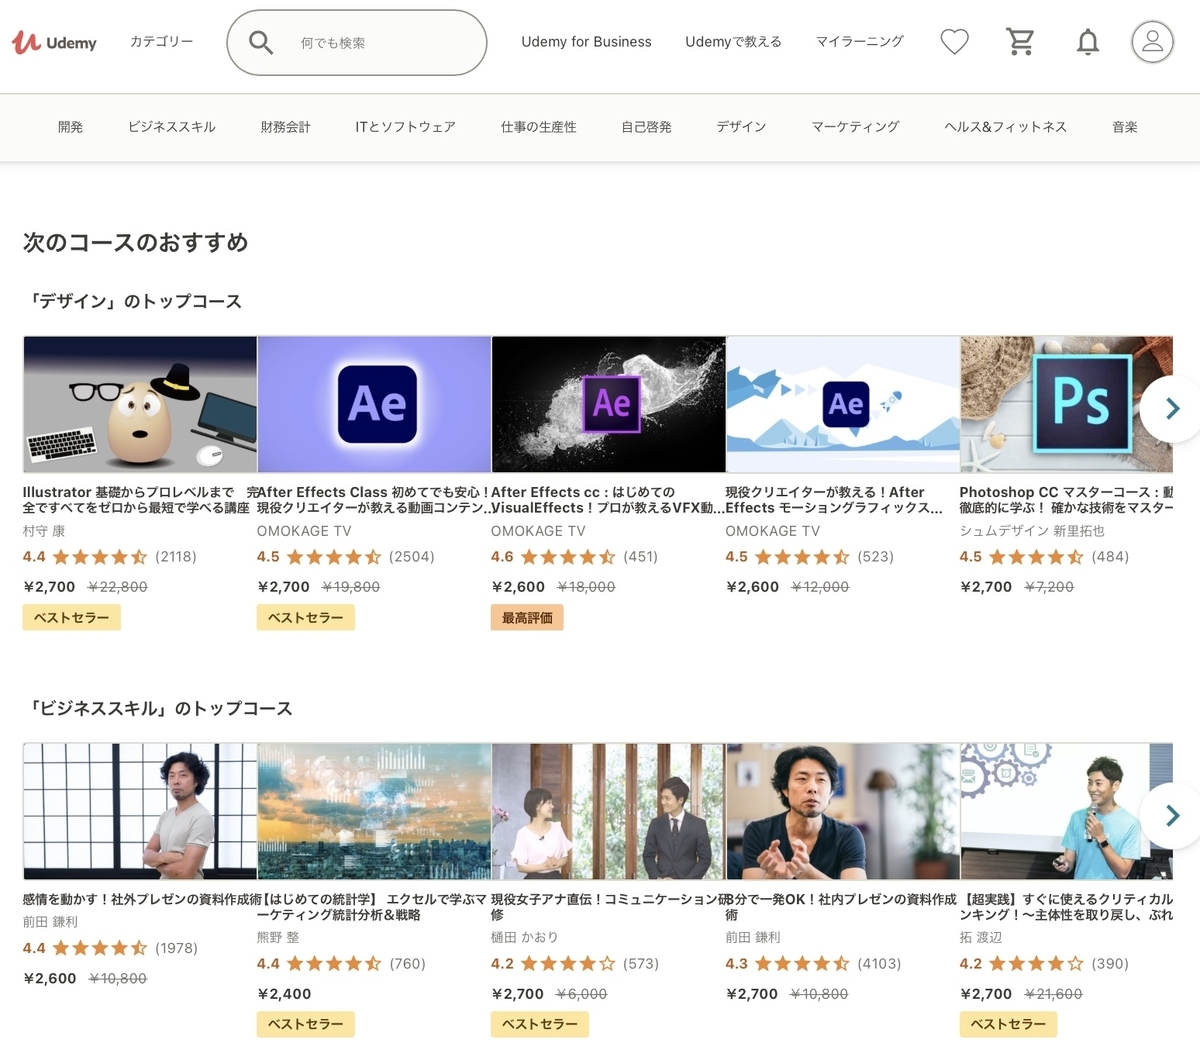Screen dimensions: 1200x1050
Task: Select the 開発 category
Action: click(x=70, y=127)
